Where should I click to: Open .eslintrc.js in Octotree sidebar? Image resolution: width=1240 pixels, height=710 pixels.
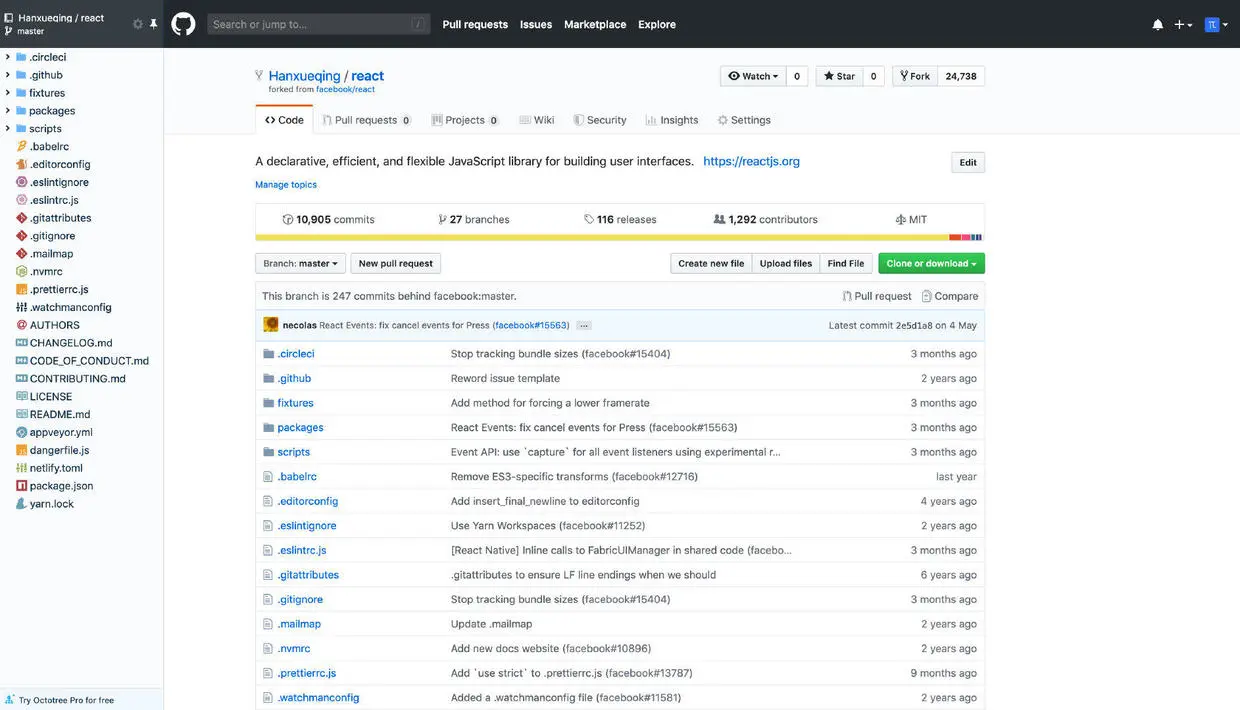click(x=54, y=200)
